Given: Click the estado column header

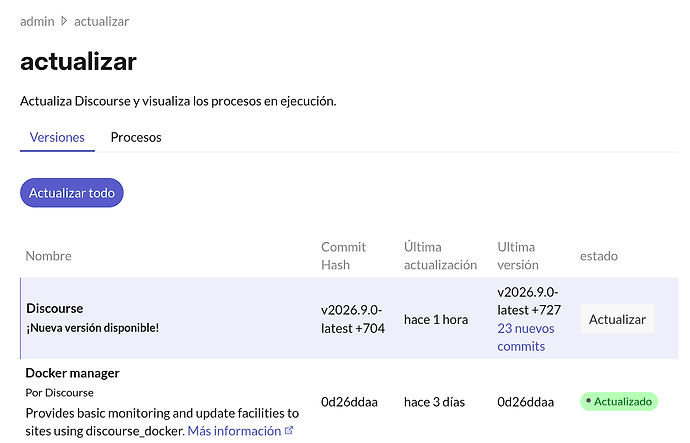Looking at the screenshot, I should tap(598, 256).
